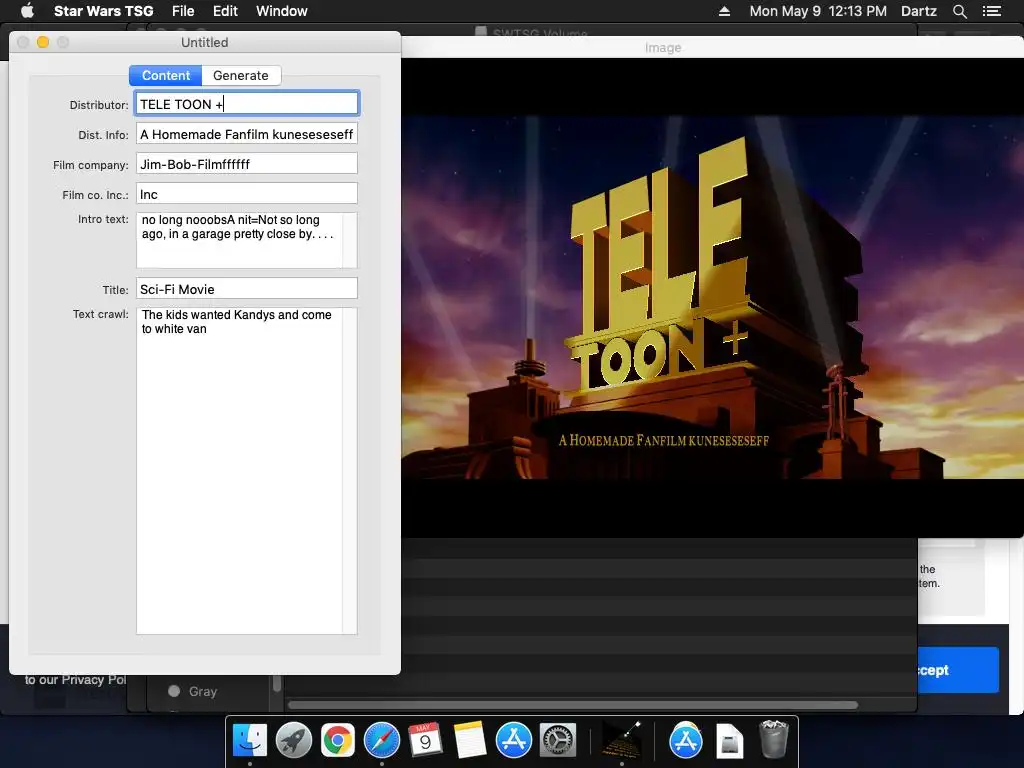This screenshot has width=1024, height=768.
Task: Click inside the Text crawl area
Action: point(239,470)
